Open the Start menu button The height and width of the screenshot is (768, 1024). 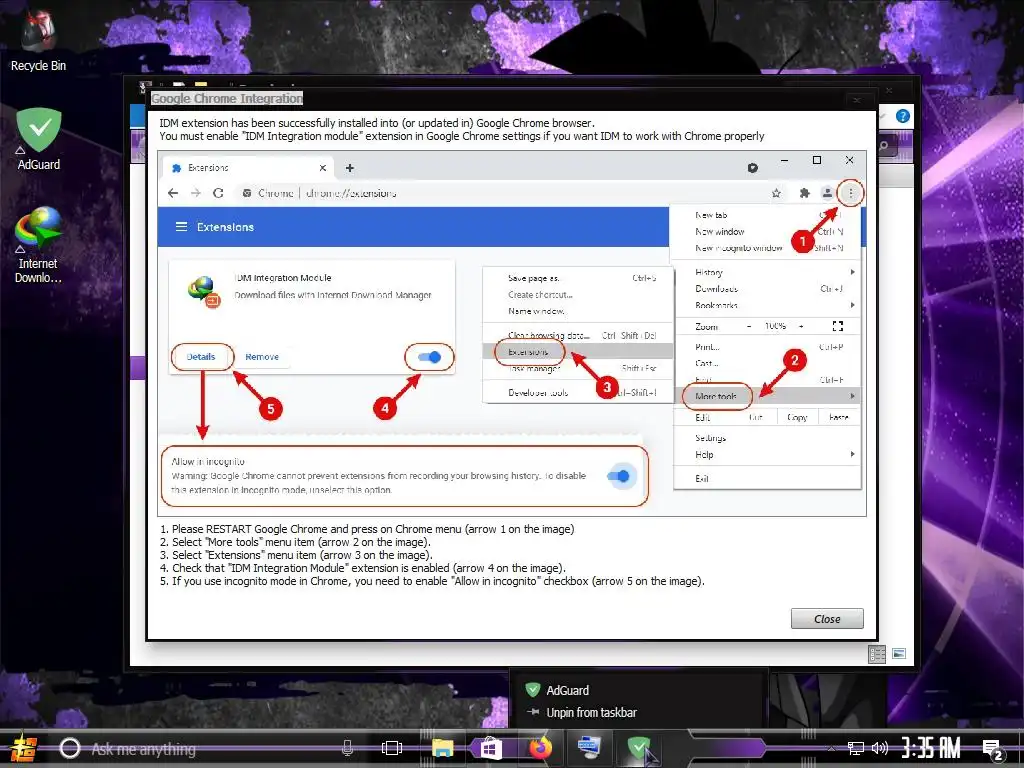24,748
